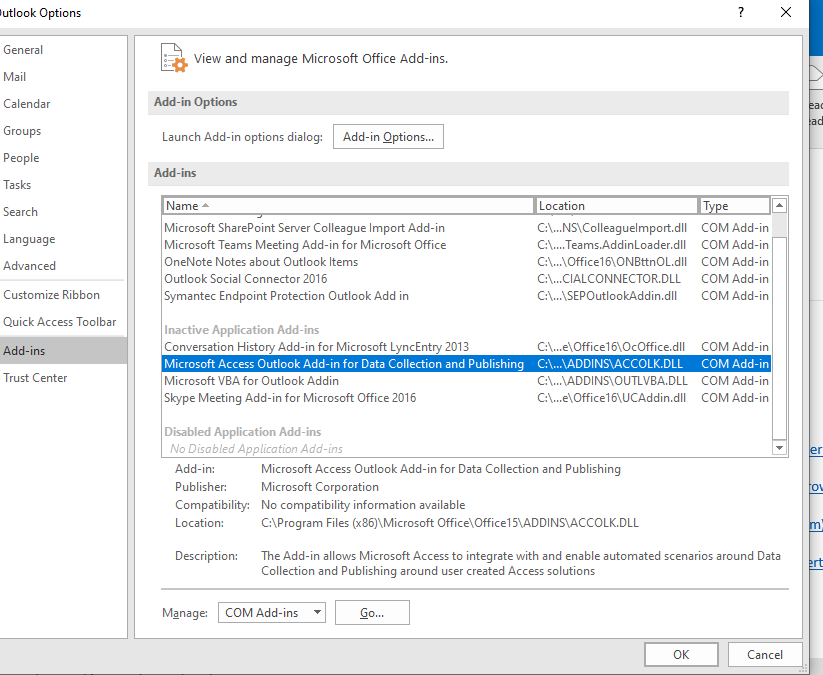Click the Cancel button
Viewport: 823px width, 675px height.
pos(765,655)
